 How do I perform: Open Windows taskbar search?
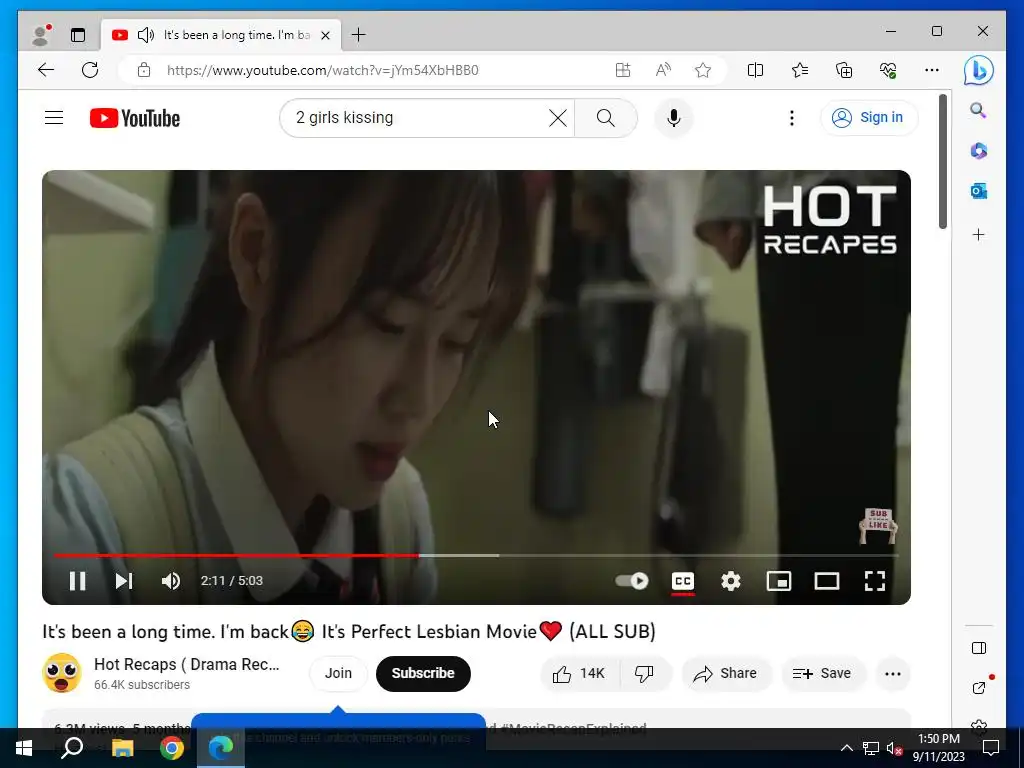coord(72,748)
